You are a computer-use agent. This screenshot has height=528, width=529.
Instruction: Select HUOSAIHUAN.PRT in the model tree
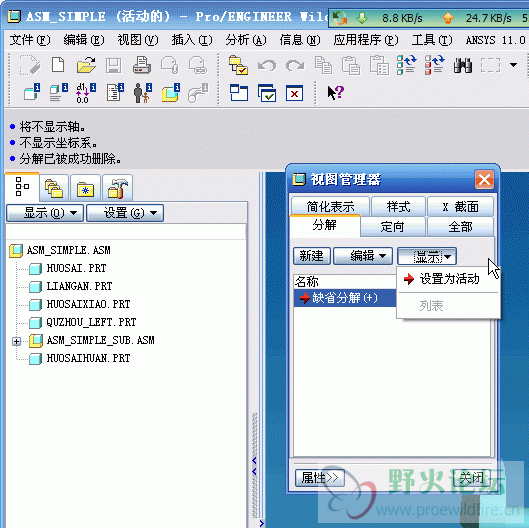tap(88, 358)
